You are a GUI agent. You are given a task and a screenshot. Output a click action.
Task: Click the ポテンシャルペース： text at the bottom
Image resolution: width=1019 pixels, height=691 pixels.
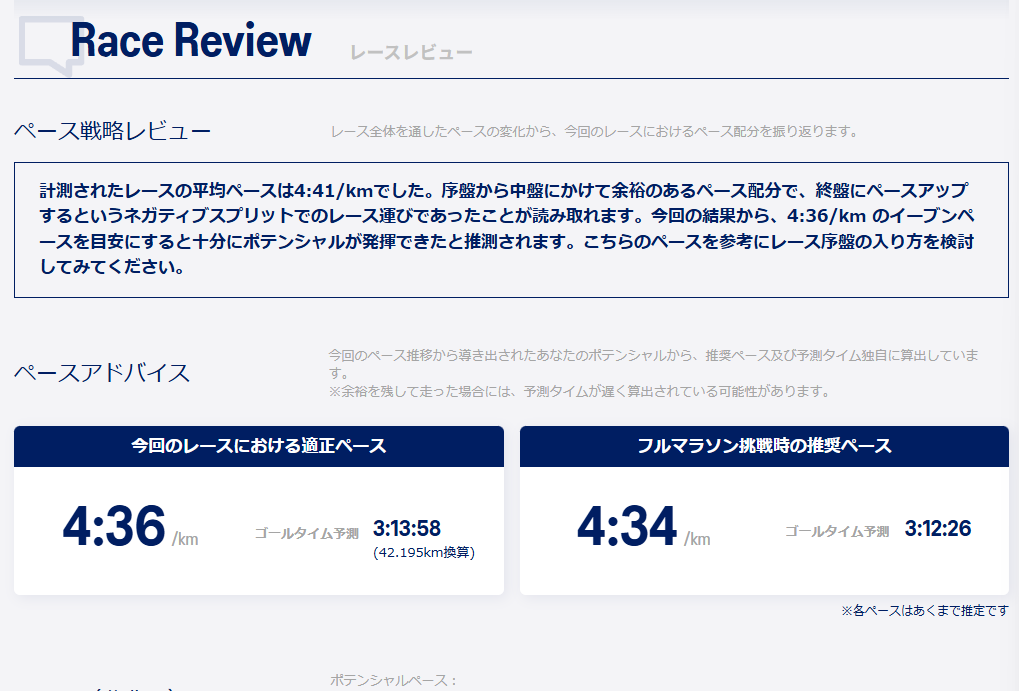pyautogui.click(x=393, y=680)
